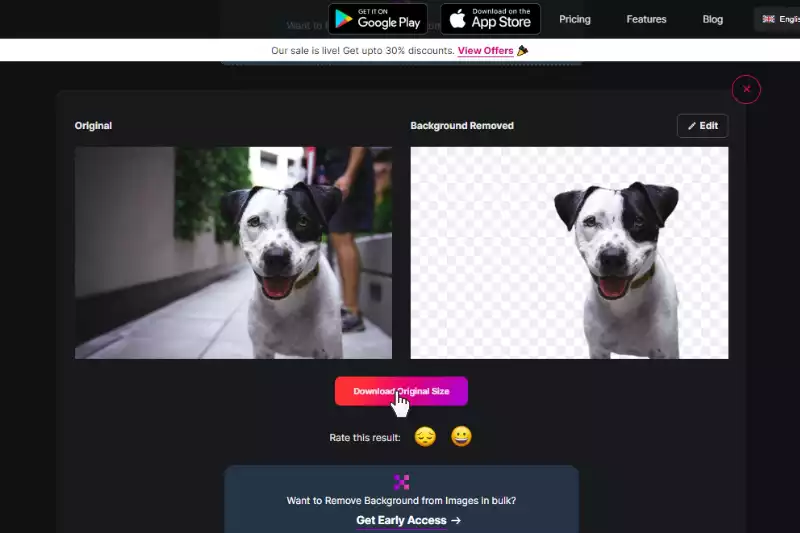Click the happy grinning rating emoji

coord(461,437)
